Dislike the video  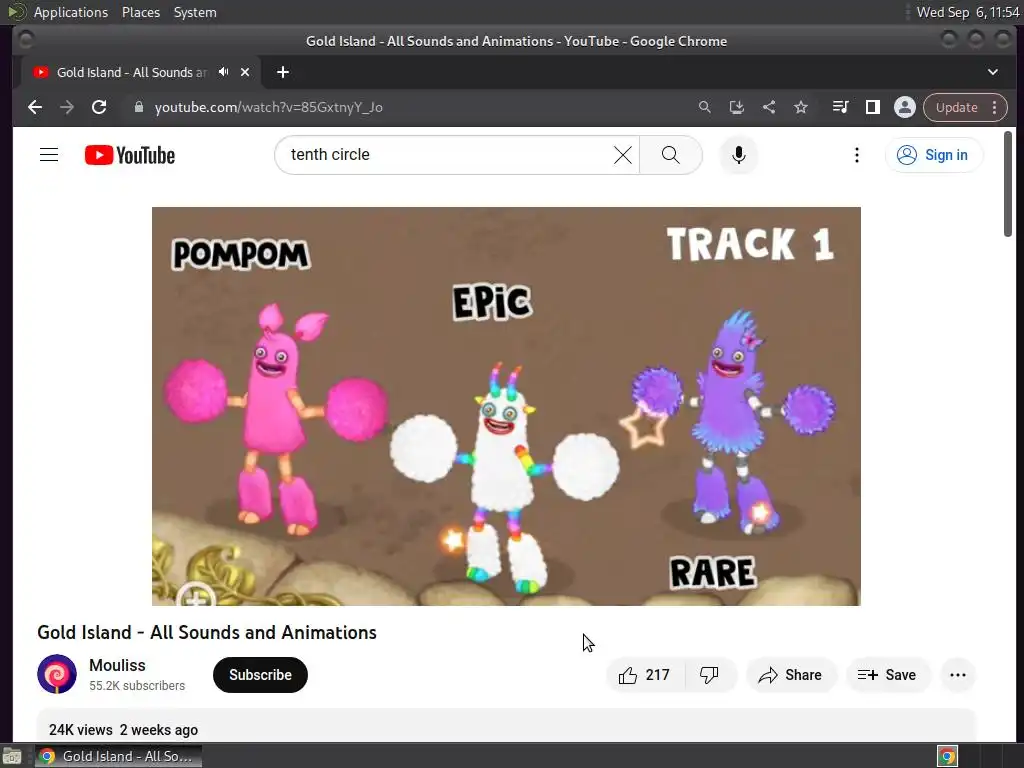click(710, 675)
